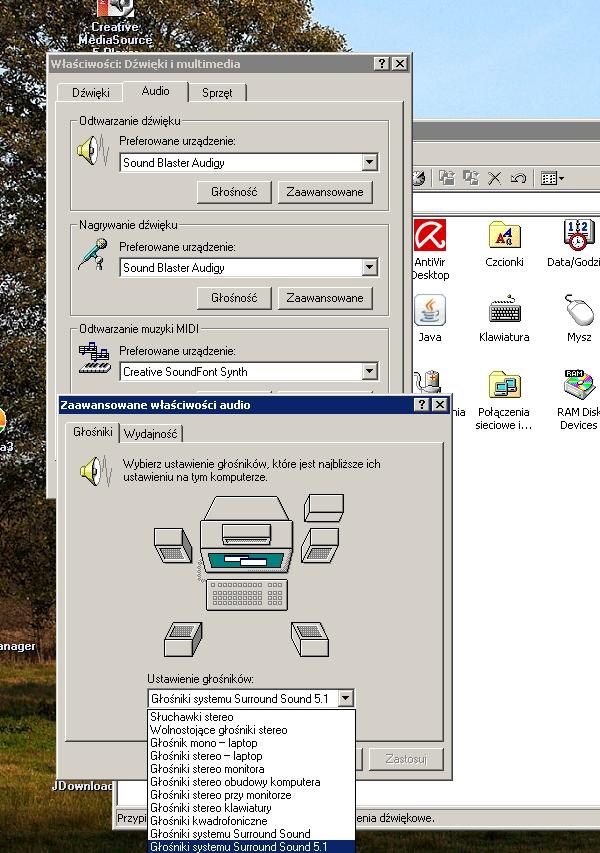Open the Java control panel icon
600x853 pixels.
(430, 319)
